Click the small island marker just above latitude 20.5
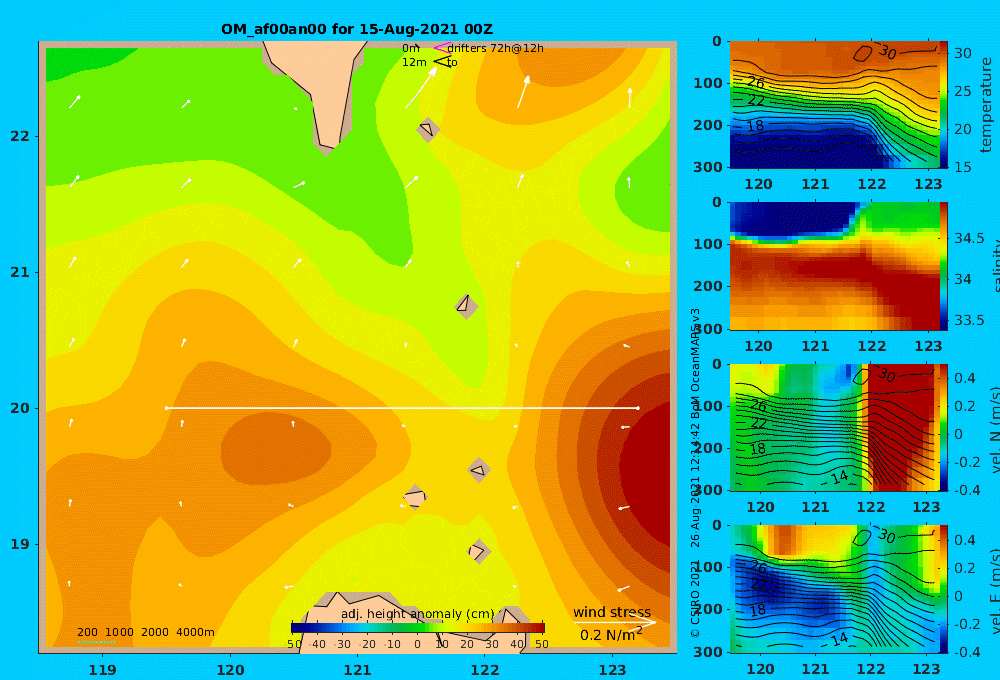Viewport: 1000px width, 680px height. pos(466,306)
